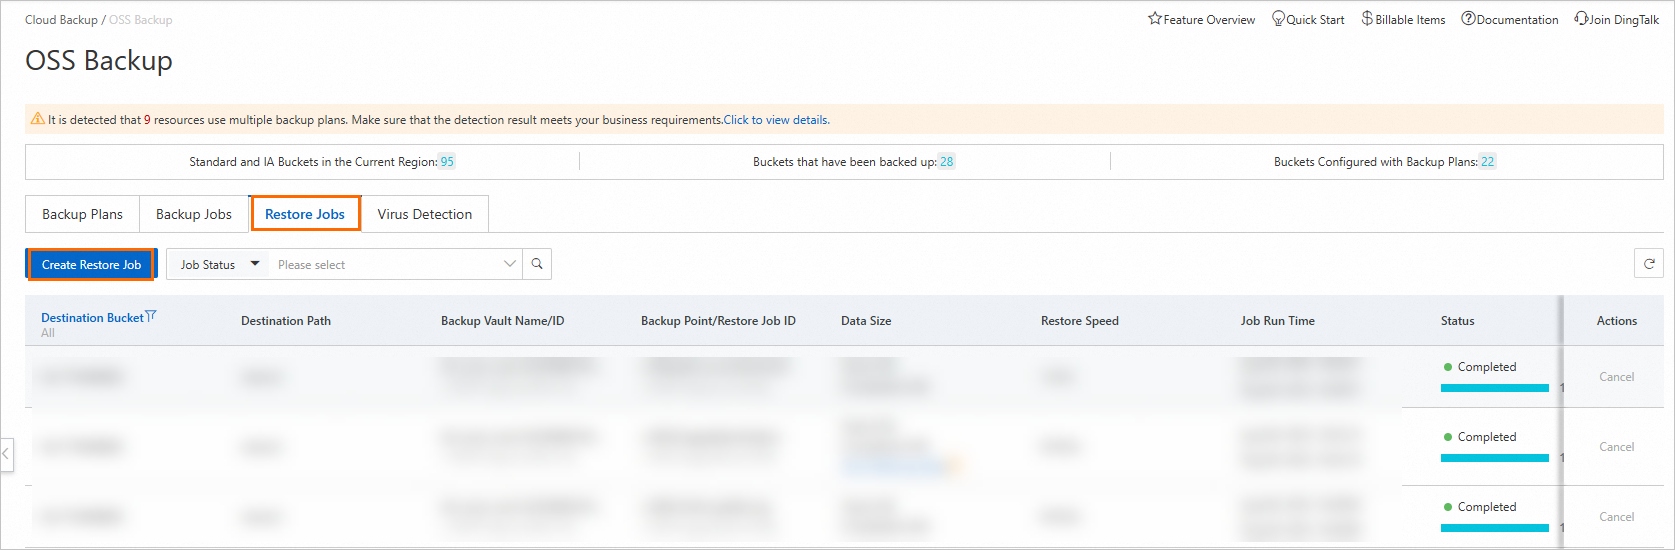Click the second row's Cancel action
This screenshot has width=1675, height=550.
click(x=1616, y=447)
